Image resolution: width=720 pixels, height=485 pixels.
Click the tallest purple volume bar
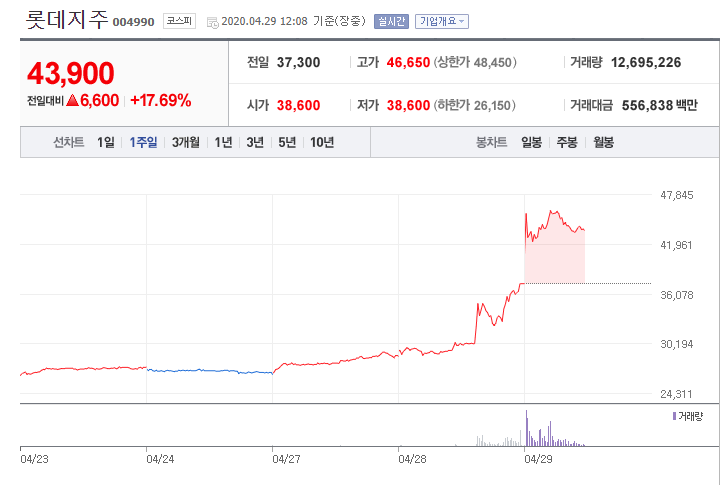click(x=527, y=428)
